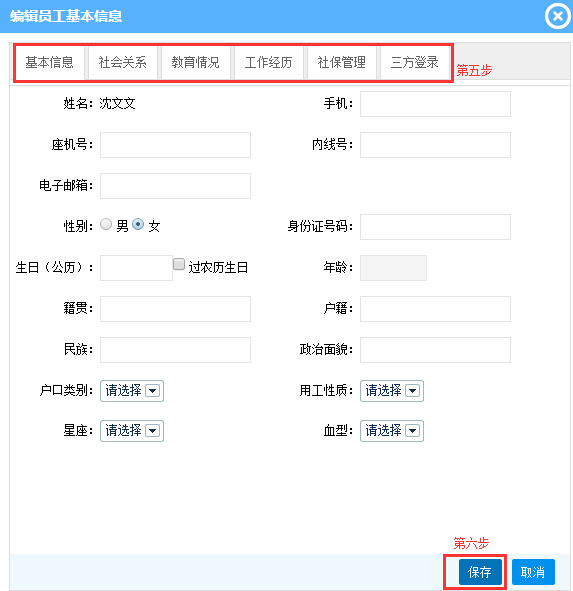Viewport: 573px width, 591px height.
Task: Open the 血型 dropdown
Action: 392,431
